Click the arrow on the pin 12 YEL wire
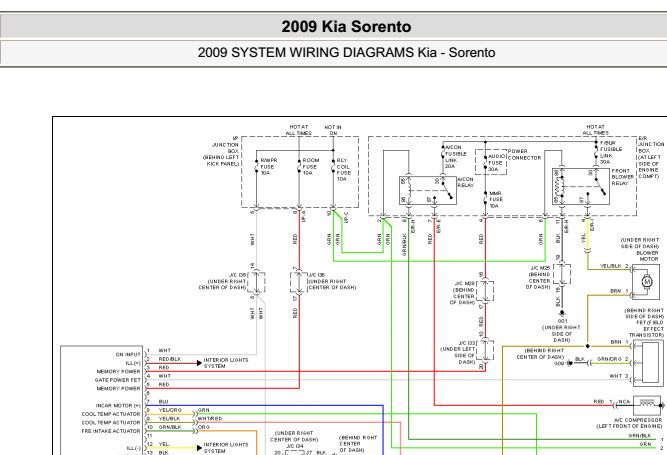The image size is (667, 455). tap(199, 448)
